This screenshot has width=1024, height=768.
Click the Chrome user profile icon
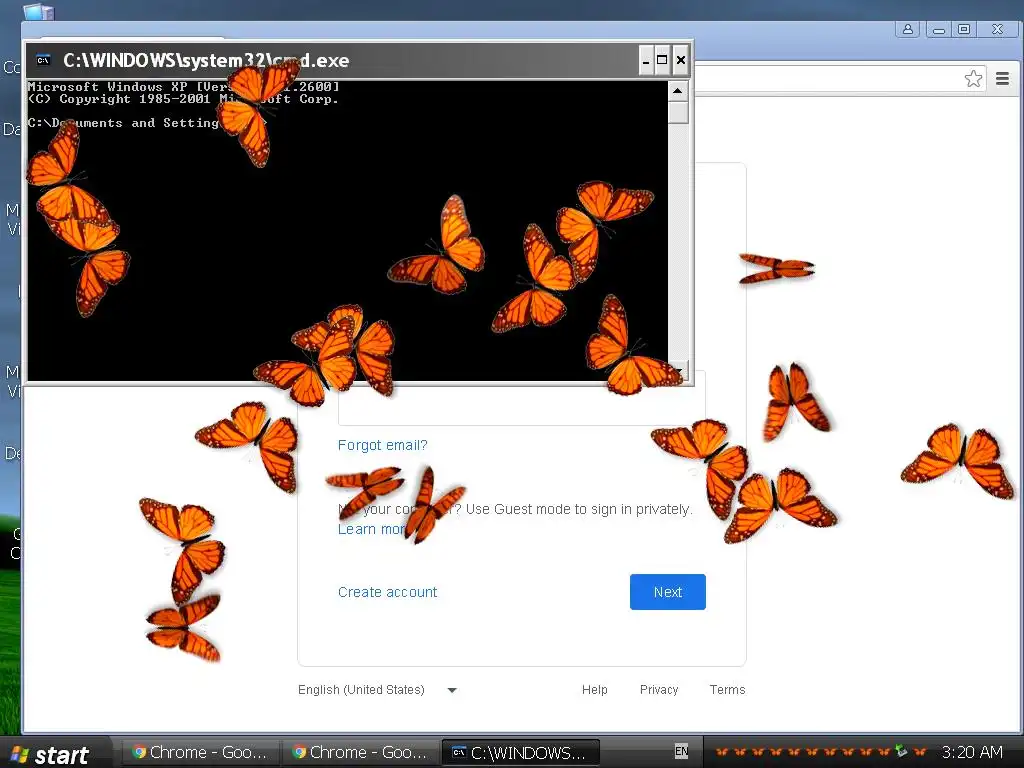(908, 29)
